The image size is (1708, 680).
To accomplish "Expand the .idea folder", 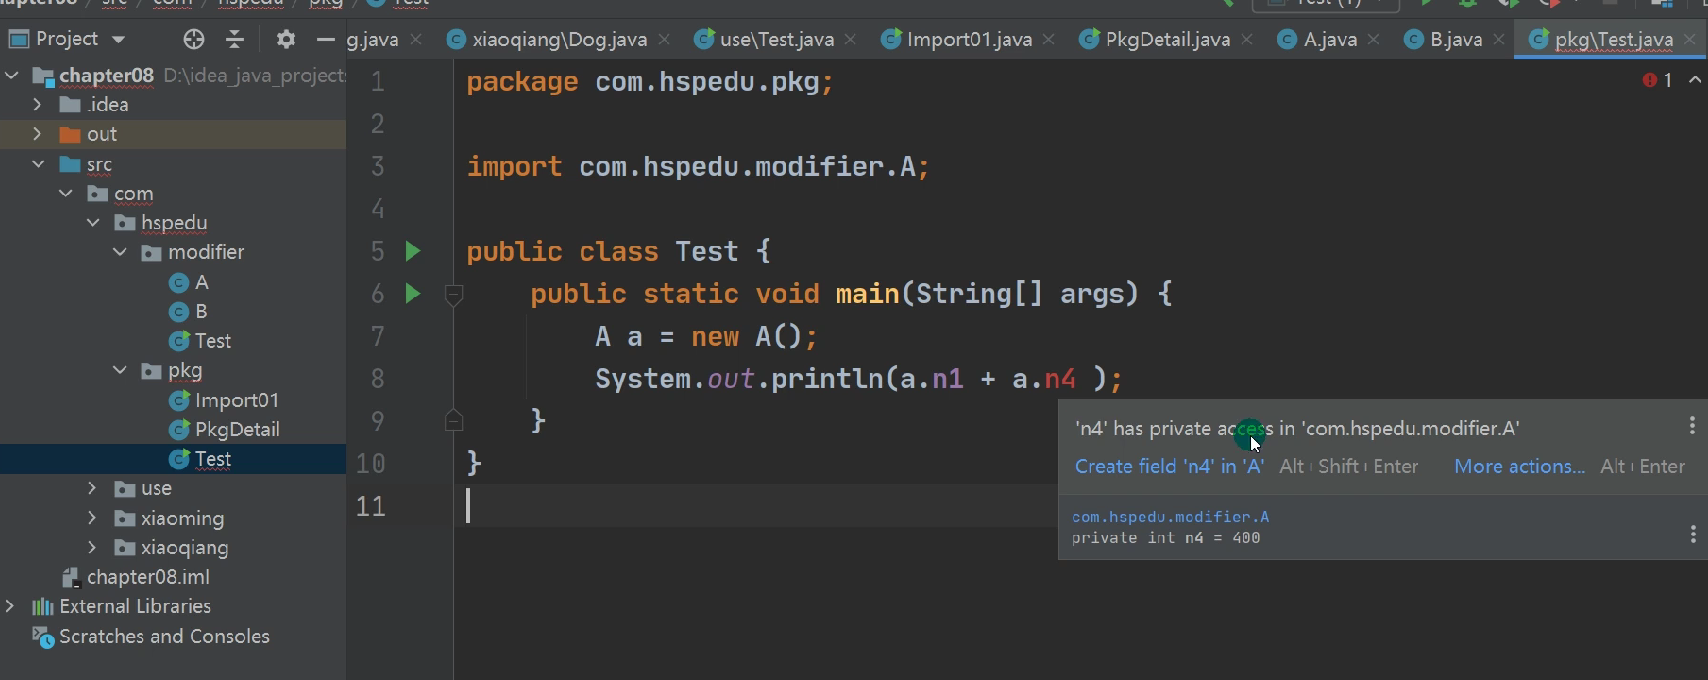I will point(38,104).
